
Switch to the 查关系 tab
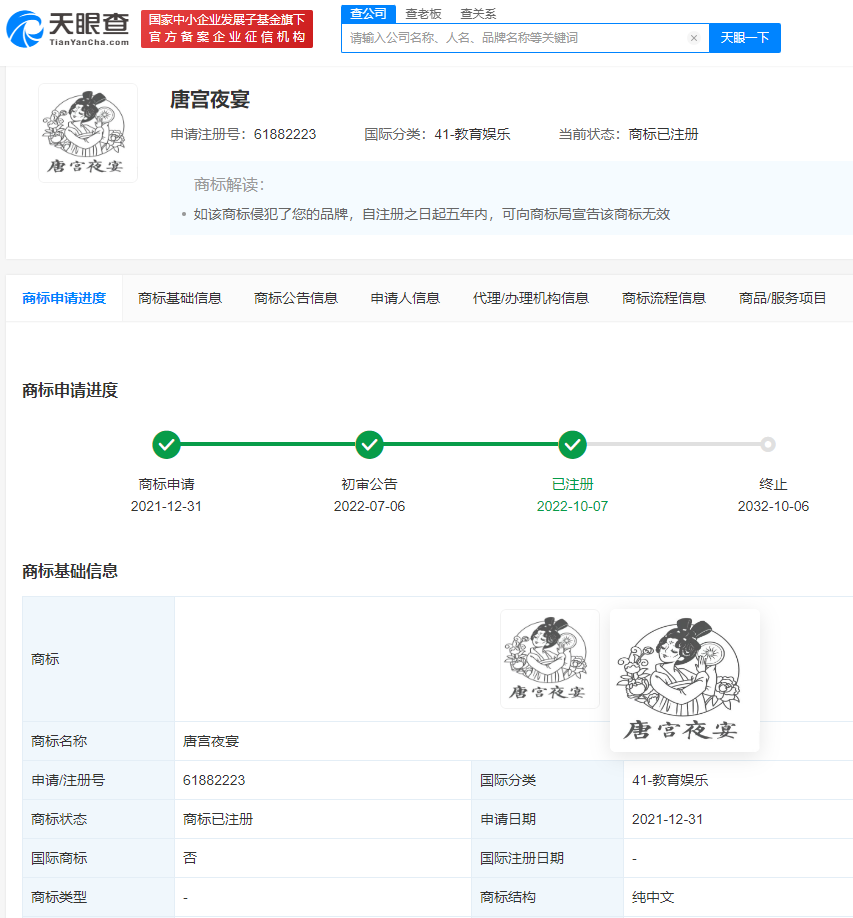click(x=478, y=14)
